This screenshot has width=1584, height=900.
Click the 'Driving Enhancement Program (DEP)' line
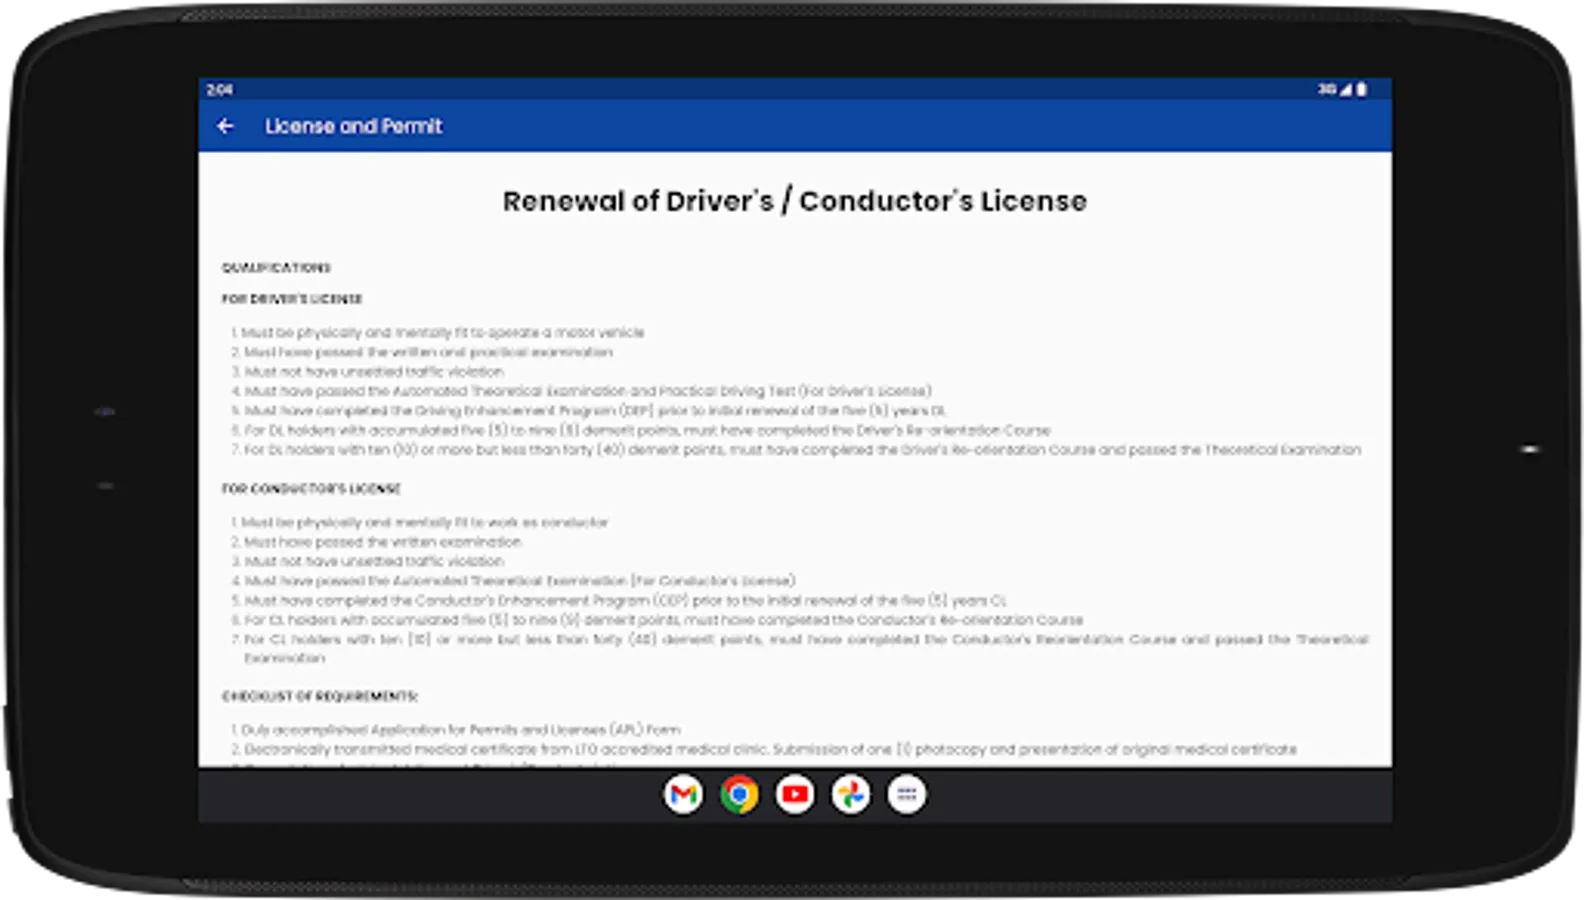click(588, 410)
